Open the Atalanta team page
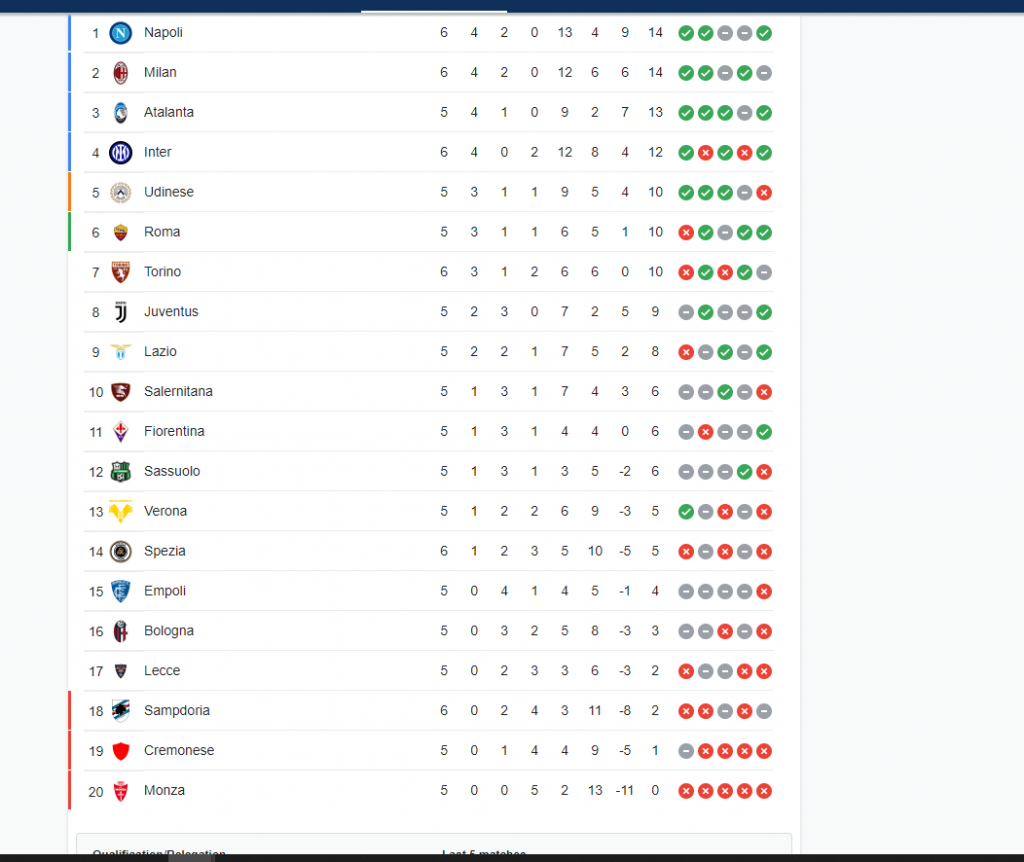1024x862 pixels. pyautogui.click(x=168, y=112)
